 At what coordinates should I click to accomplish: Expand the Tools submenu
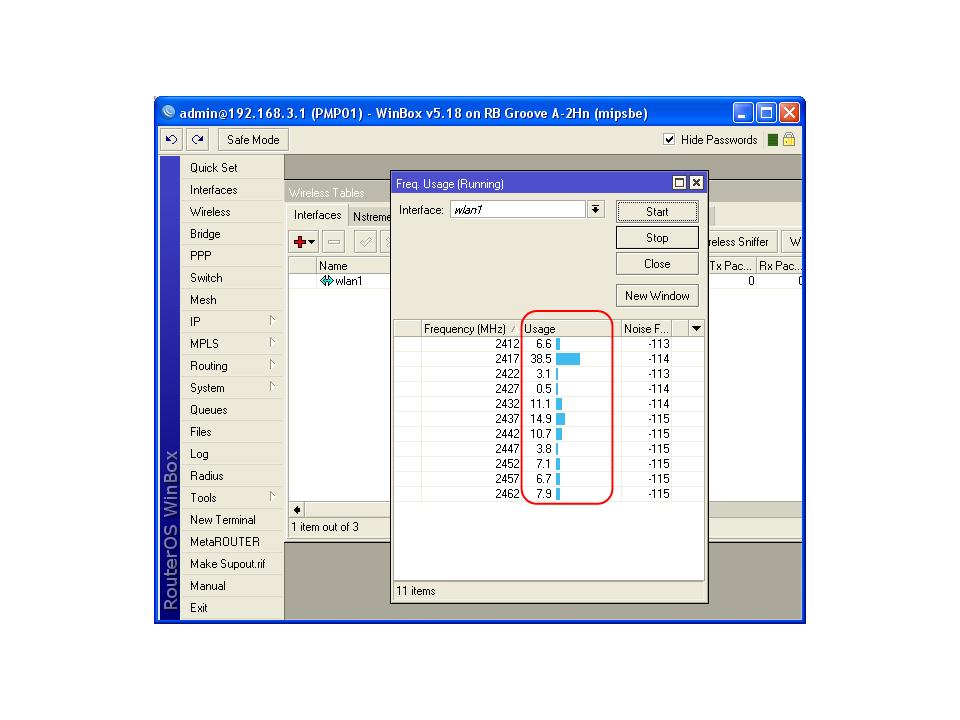click(272, 497)
